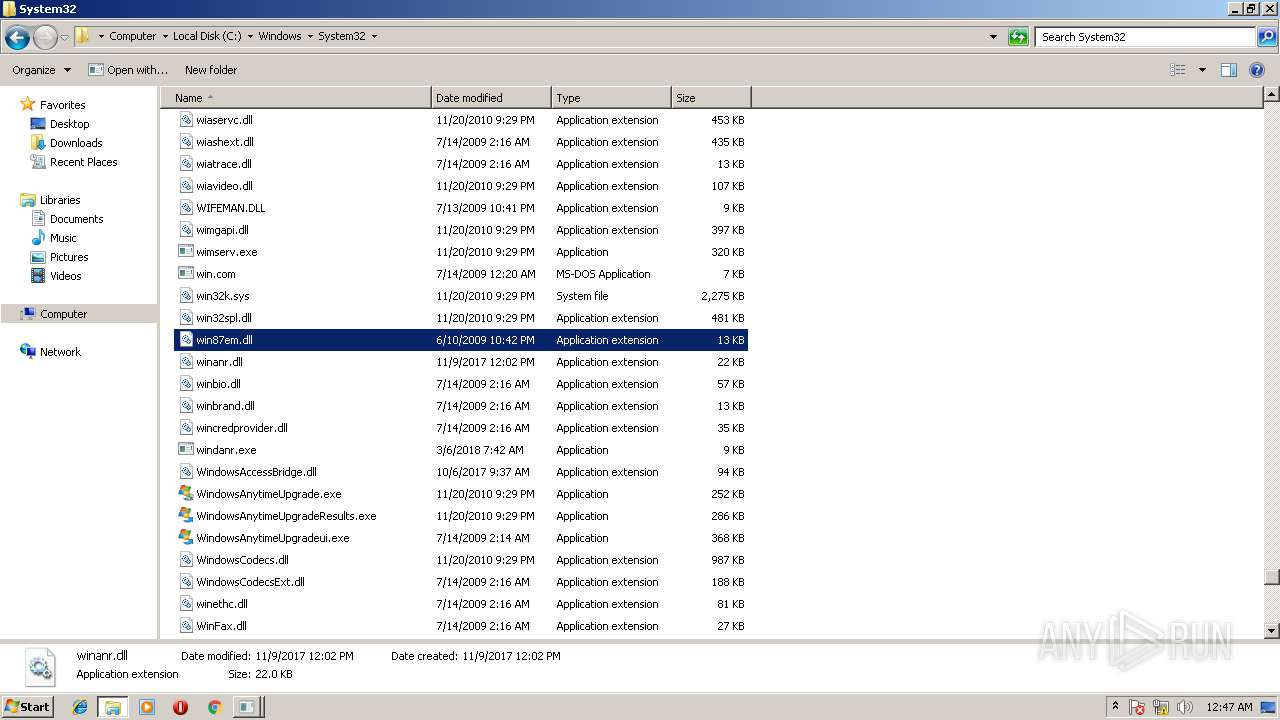
Task: Click the Open with... button
Action: pos(128,70)
